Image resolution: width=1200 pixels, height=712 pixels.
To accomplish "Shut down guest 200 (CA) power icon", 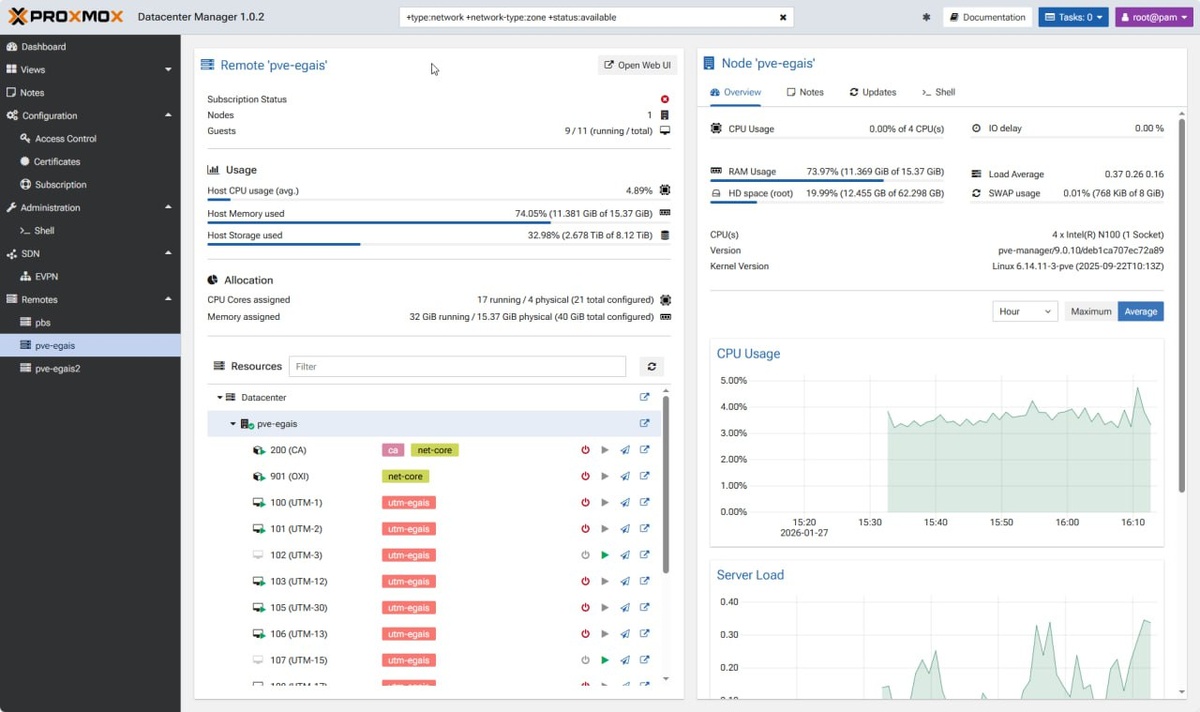I will click(586, 450).
